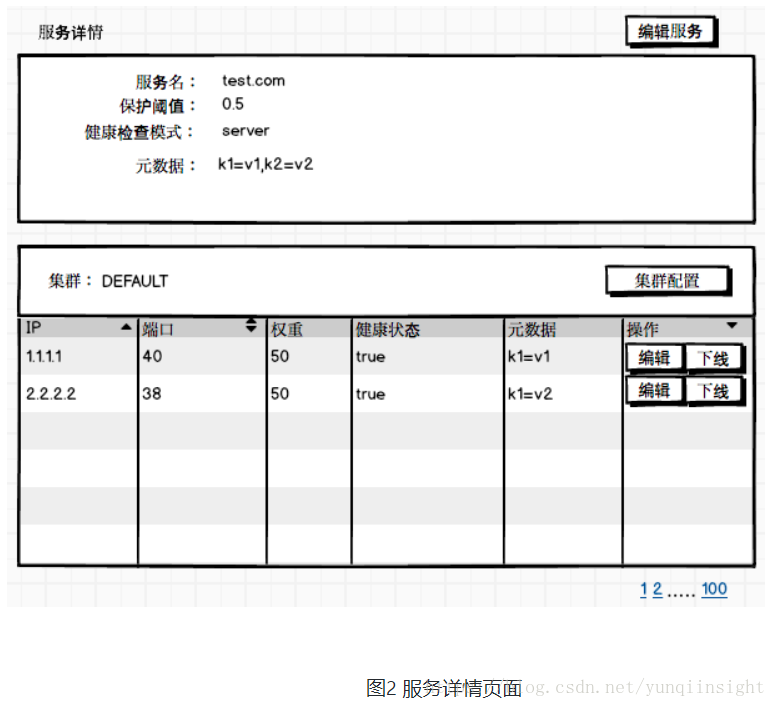Image resolution: width=776 pixels, height=707 pixels.
Task: Click the cluster name DEFAULT
Action: (x=135, y=282)
